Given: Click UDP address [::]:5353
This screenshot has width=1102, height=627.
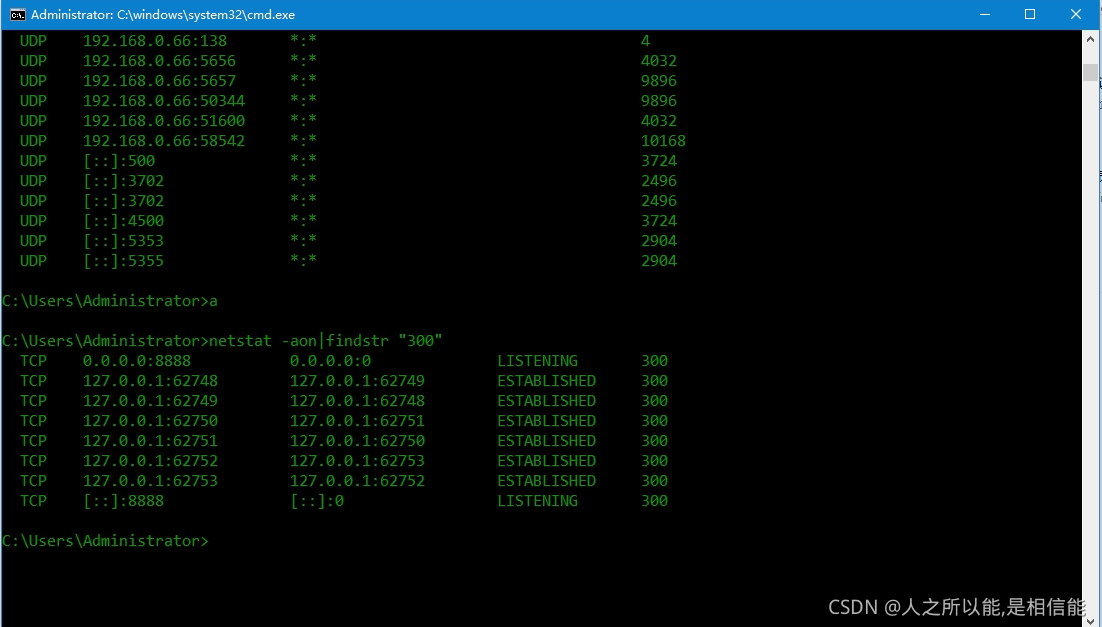Looking at the screenshot, I should 124,241.
